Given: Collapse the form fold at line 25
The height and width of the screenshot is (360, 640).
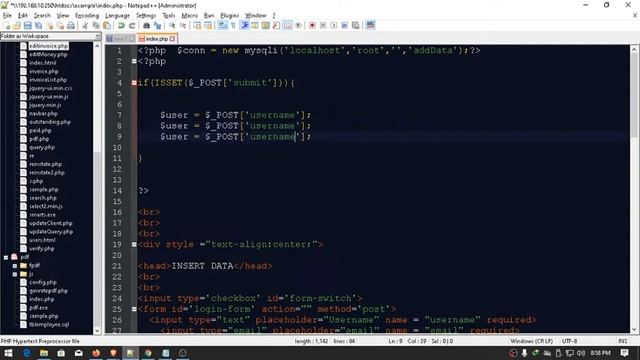Looking at the screenshot, I should [134, 309].
